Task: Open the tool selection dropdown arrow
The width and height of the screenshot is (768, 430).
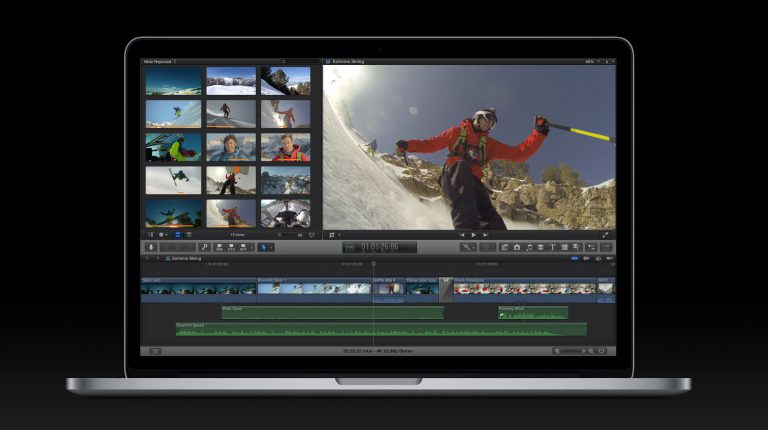Action: [x=271, y=248]
